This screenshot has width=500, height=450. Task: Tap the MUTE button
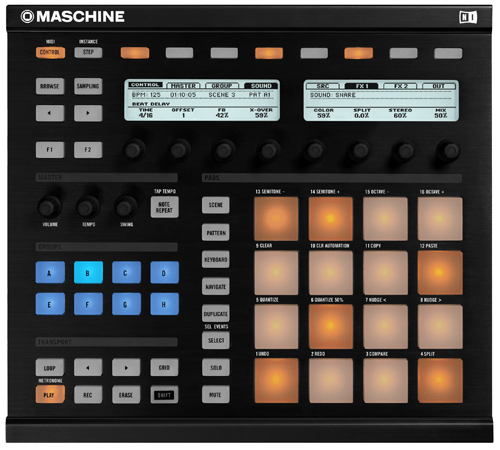pos(216,395)
